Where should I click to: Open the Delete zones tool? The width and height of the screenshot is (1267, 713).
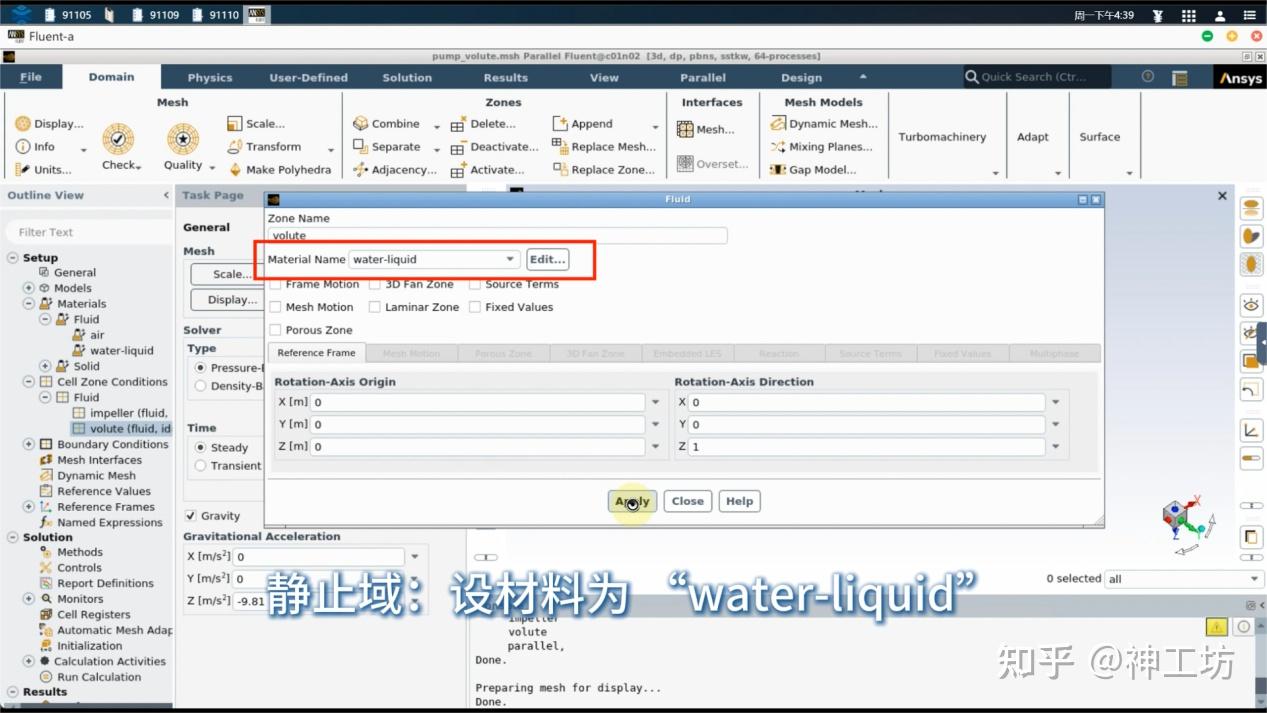[x=483, y=124]
